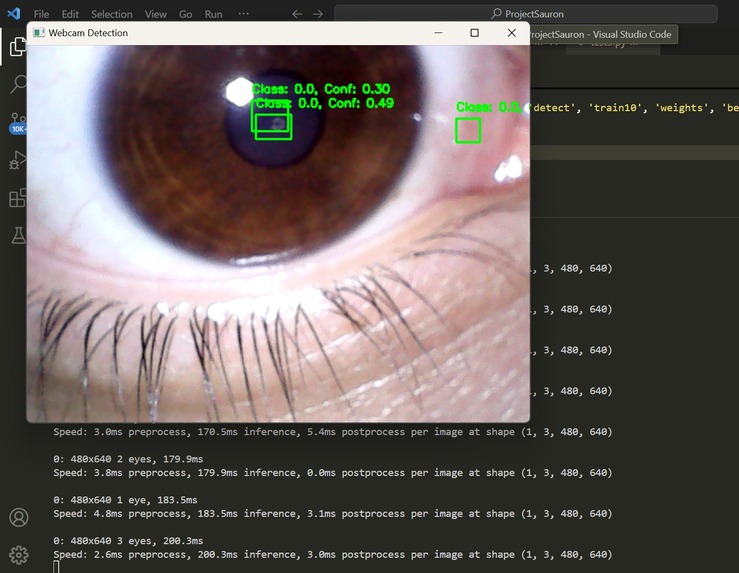
Task: Go back with the left arrow
Action: coord(297,14)
